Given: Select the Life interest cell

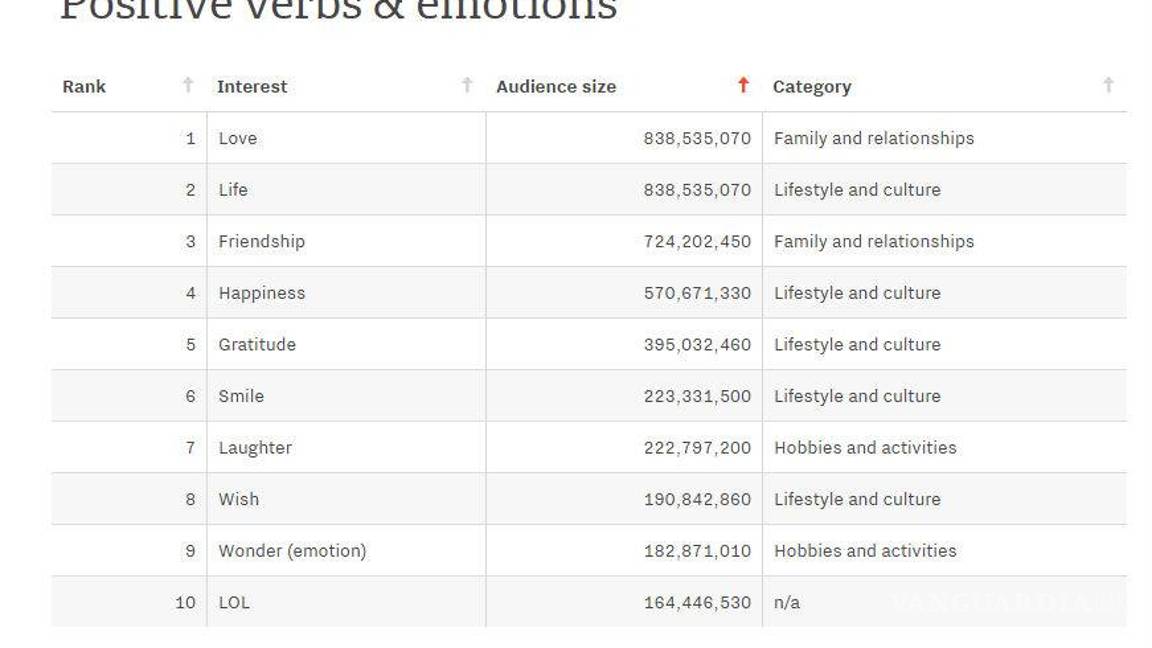Looking at the screenshot, I should tap(233, 190).
